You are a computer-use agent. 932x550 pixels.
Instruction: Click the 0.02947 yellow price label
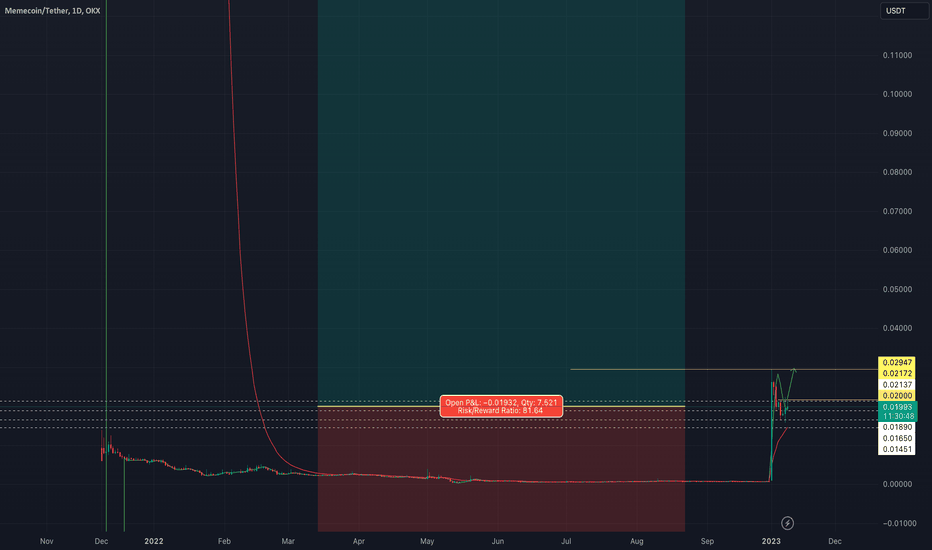click(x=896, y=363)
